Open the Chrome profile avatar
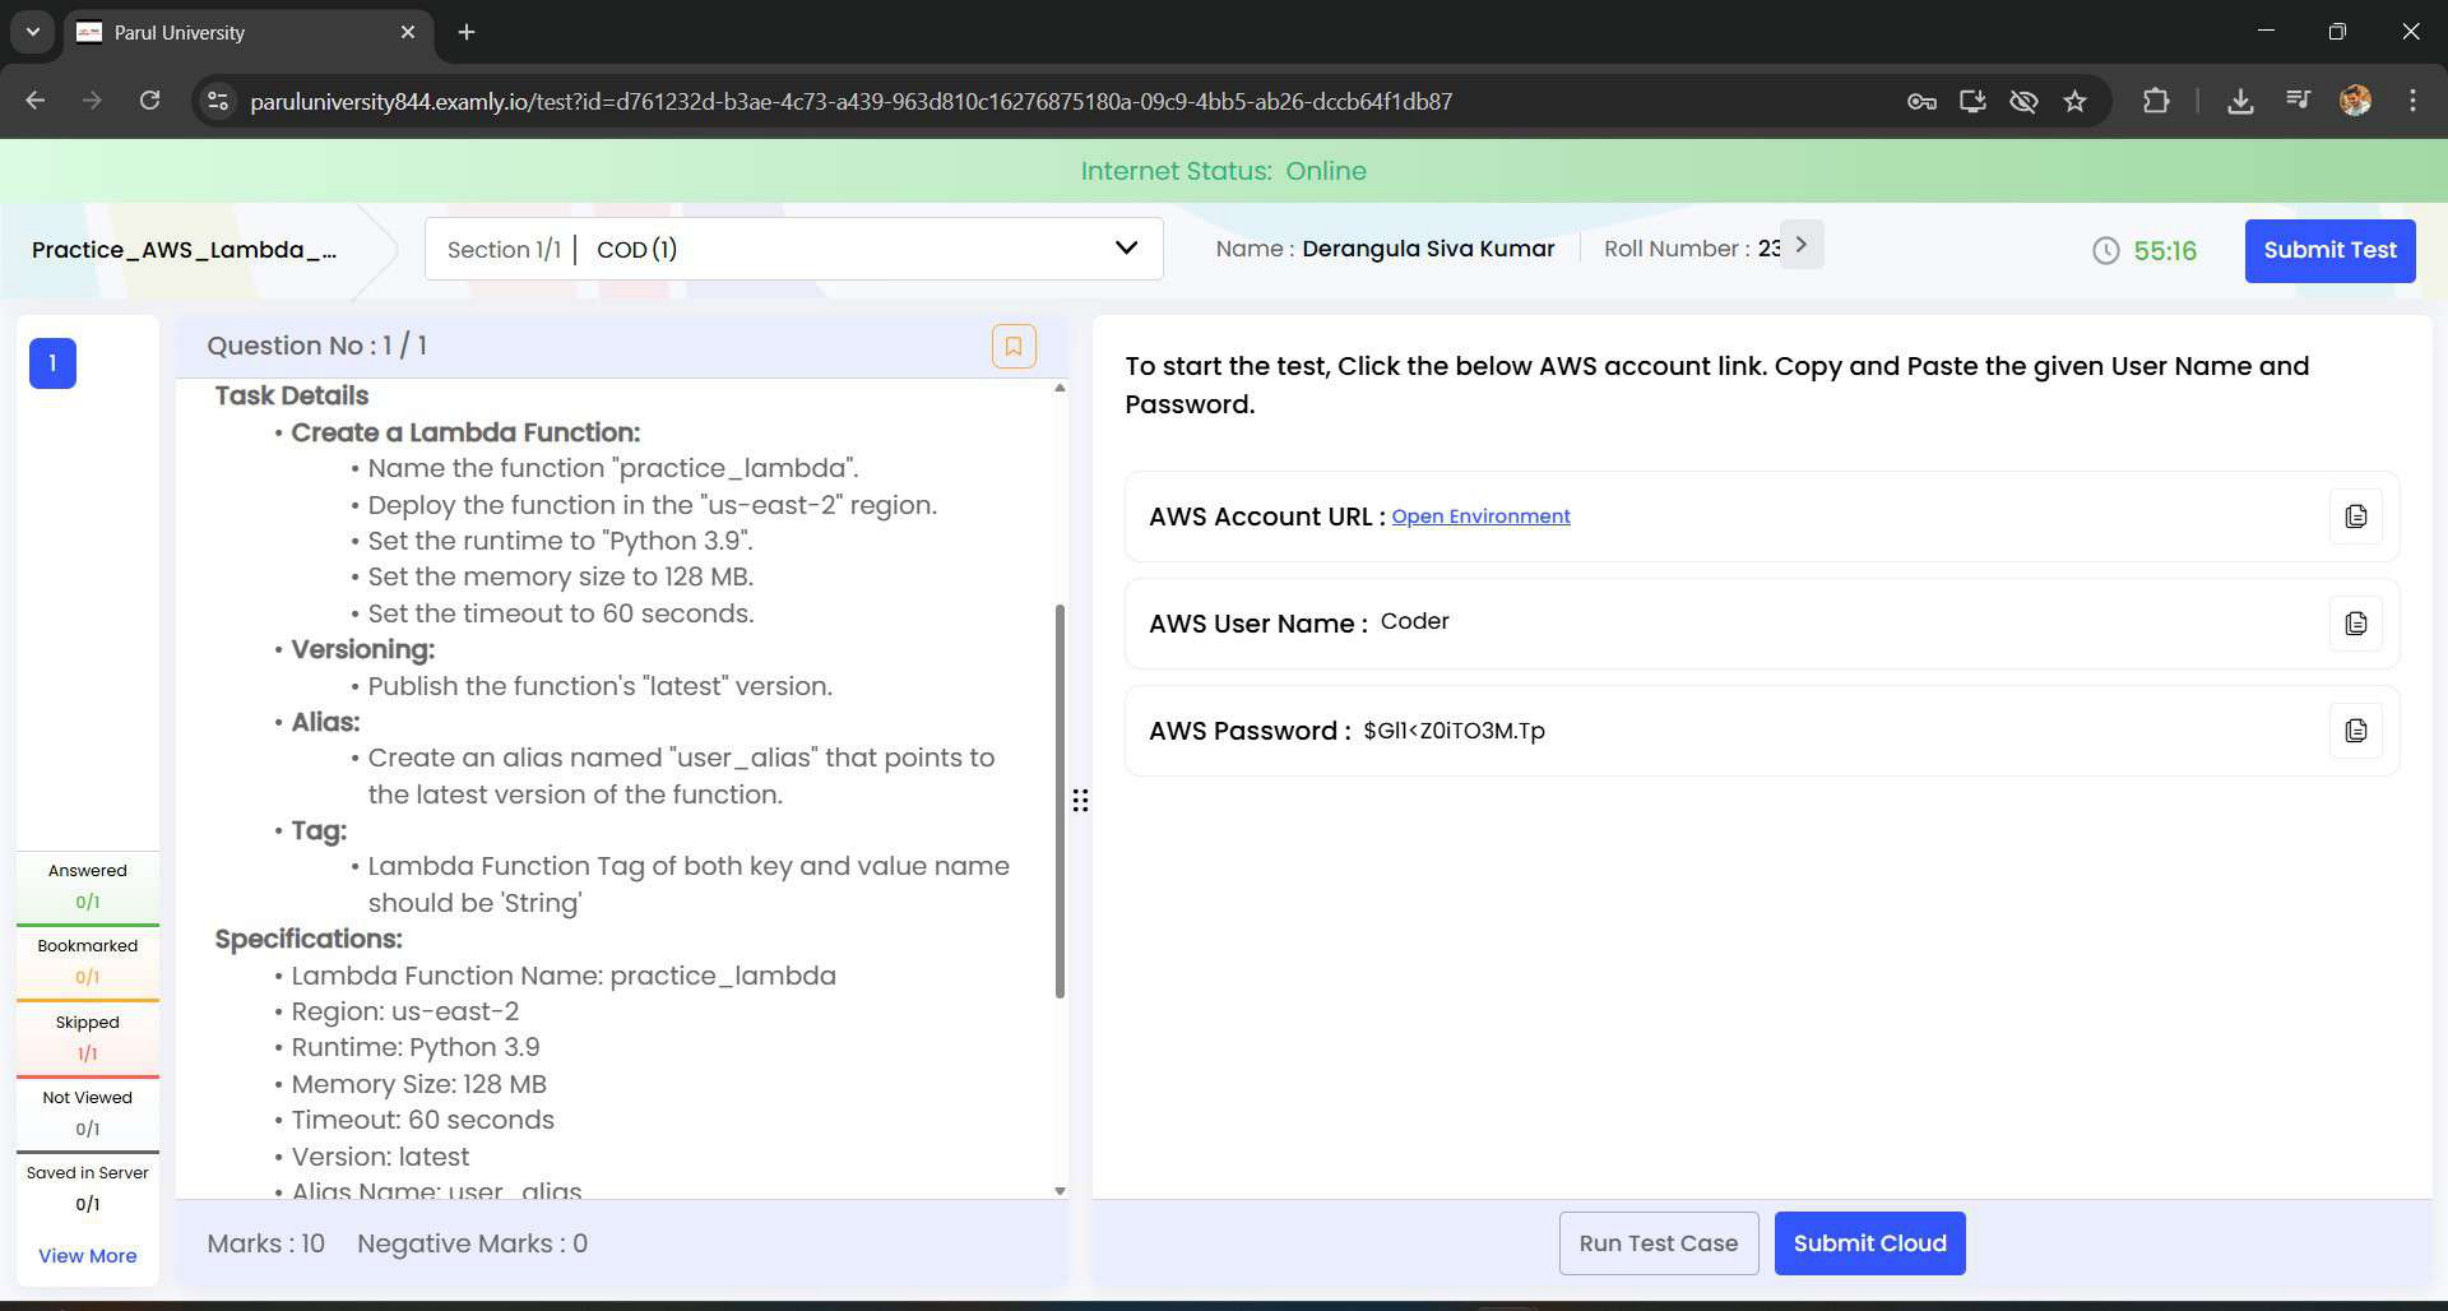This screenshot has width=2448, height=1311. point(2355,100)
